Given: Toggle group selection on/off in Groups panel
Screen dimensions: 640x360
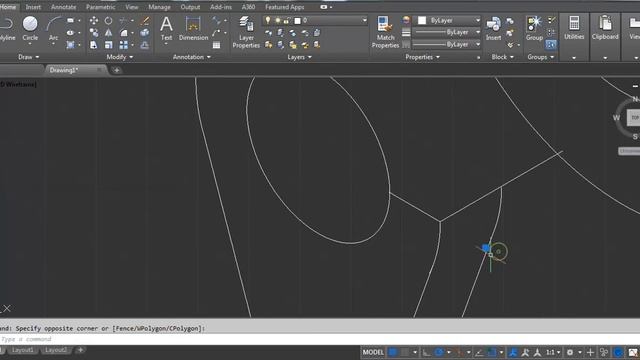Looking at the screenshot, I should click(551, 44).
